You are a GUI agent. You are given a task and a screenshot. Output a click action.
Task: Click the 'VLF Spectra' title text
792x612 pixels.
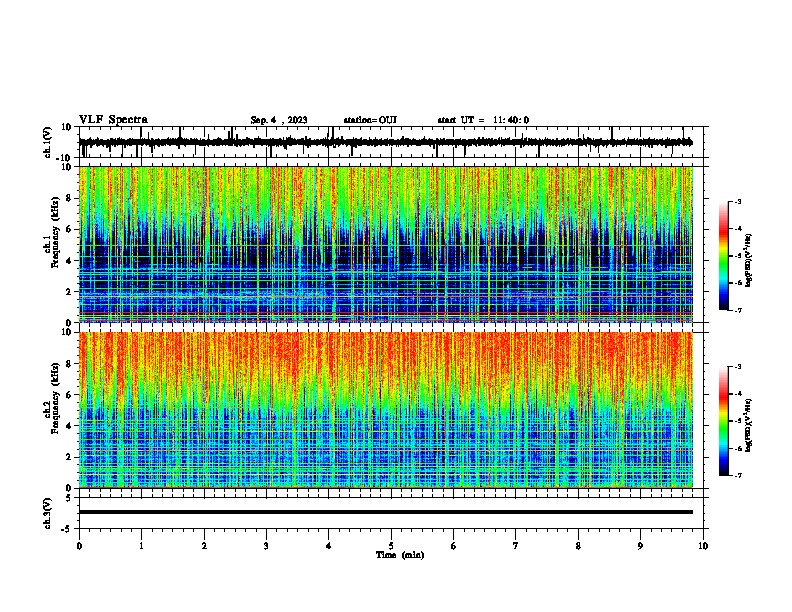tap(113, 120)
